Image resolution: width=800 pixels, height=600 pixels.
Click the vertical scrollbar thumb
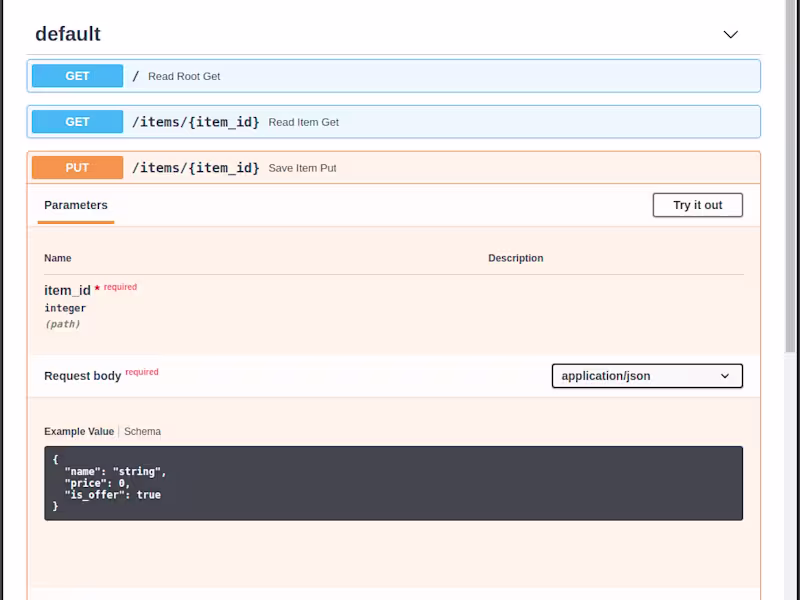791,176
